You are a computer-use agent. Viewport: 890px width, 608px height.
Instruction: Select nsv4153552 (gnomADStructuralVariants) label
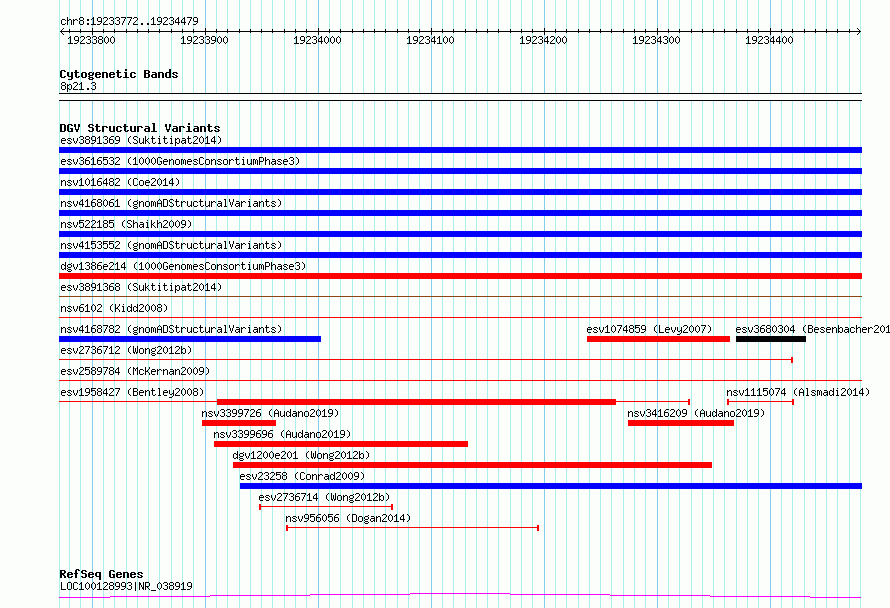point(171,245)
